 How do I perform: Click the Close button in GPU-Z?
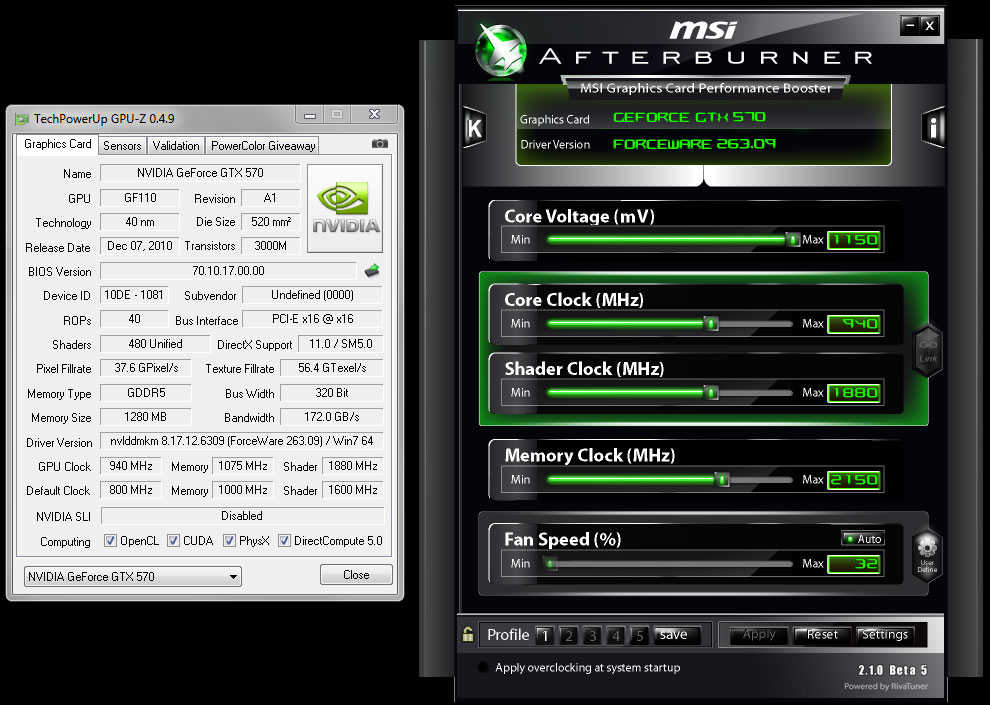coord(356,575)
